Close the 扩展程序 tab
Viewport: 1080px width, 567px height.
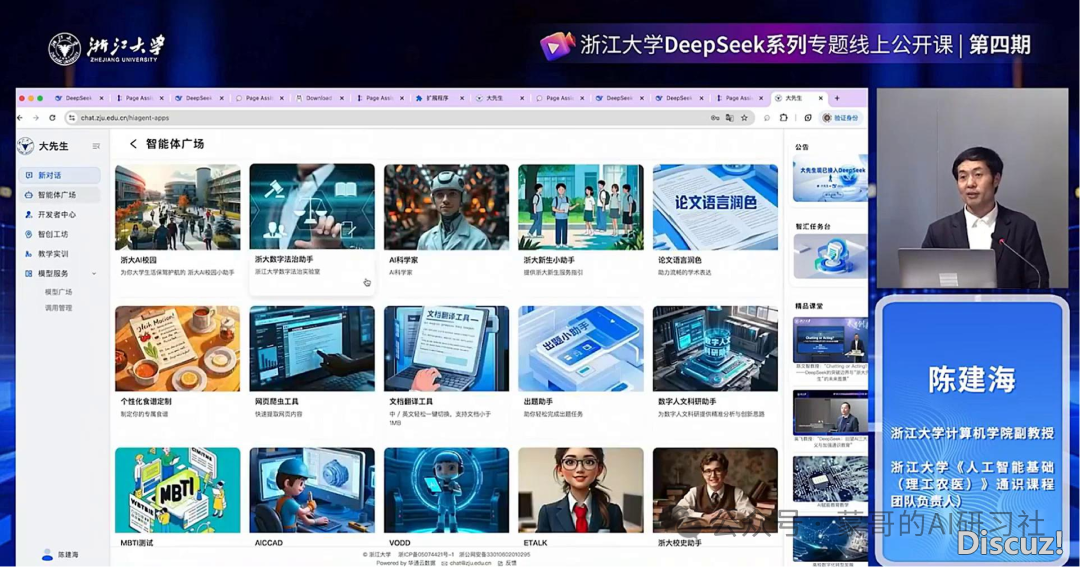coord(461,99)
